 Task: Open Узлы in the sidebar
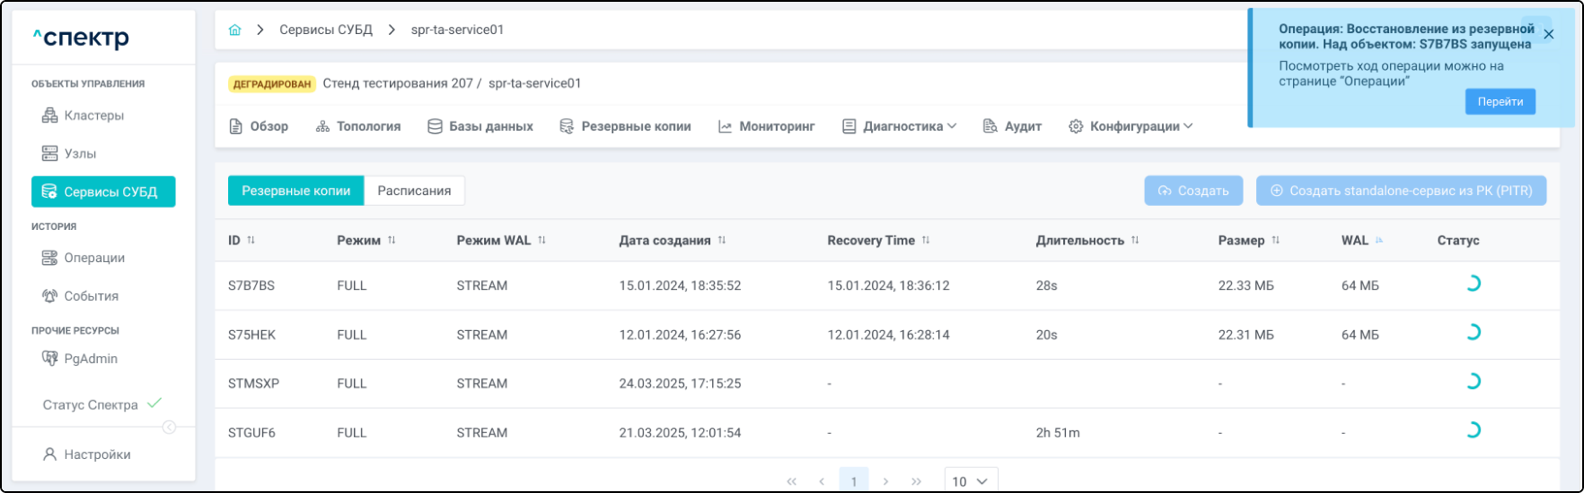(80, 154)
